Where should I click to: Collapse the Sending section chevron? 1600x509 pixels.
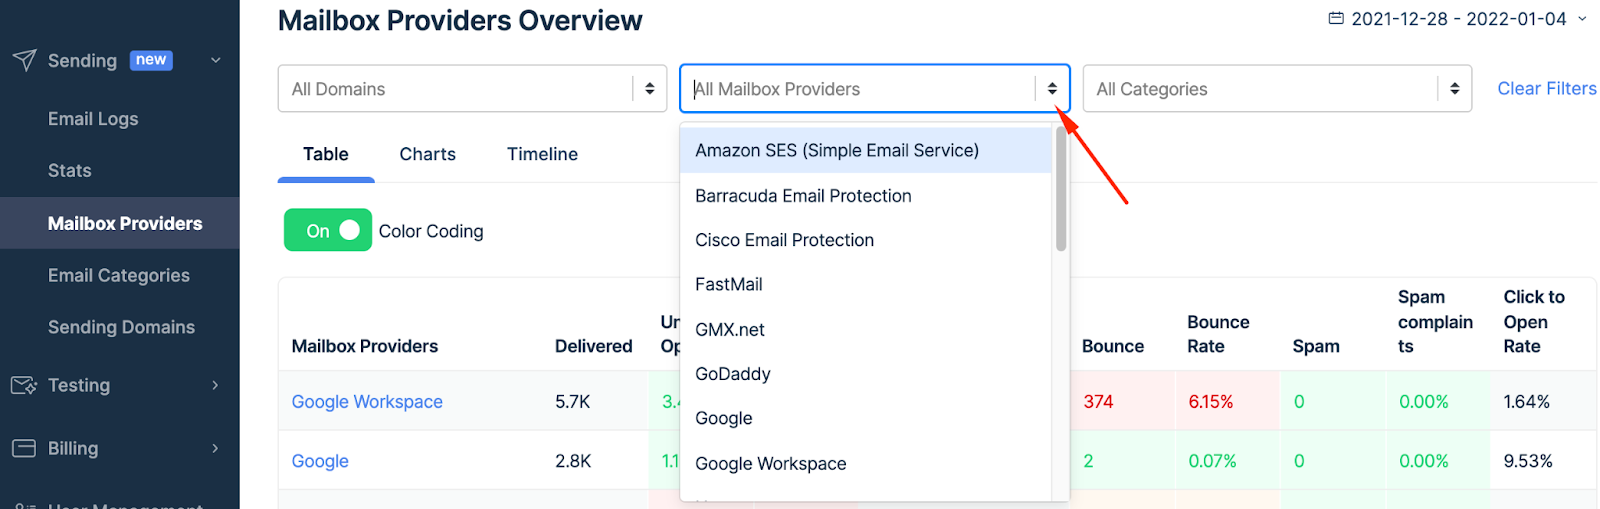pyautogui.click(x=215, y=60)
